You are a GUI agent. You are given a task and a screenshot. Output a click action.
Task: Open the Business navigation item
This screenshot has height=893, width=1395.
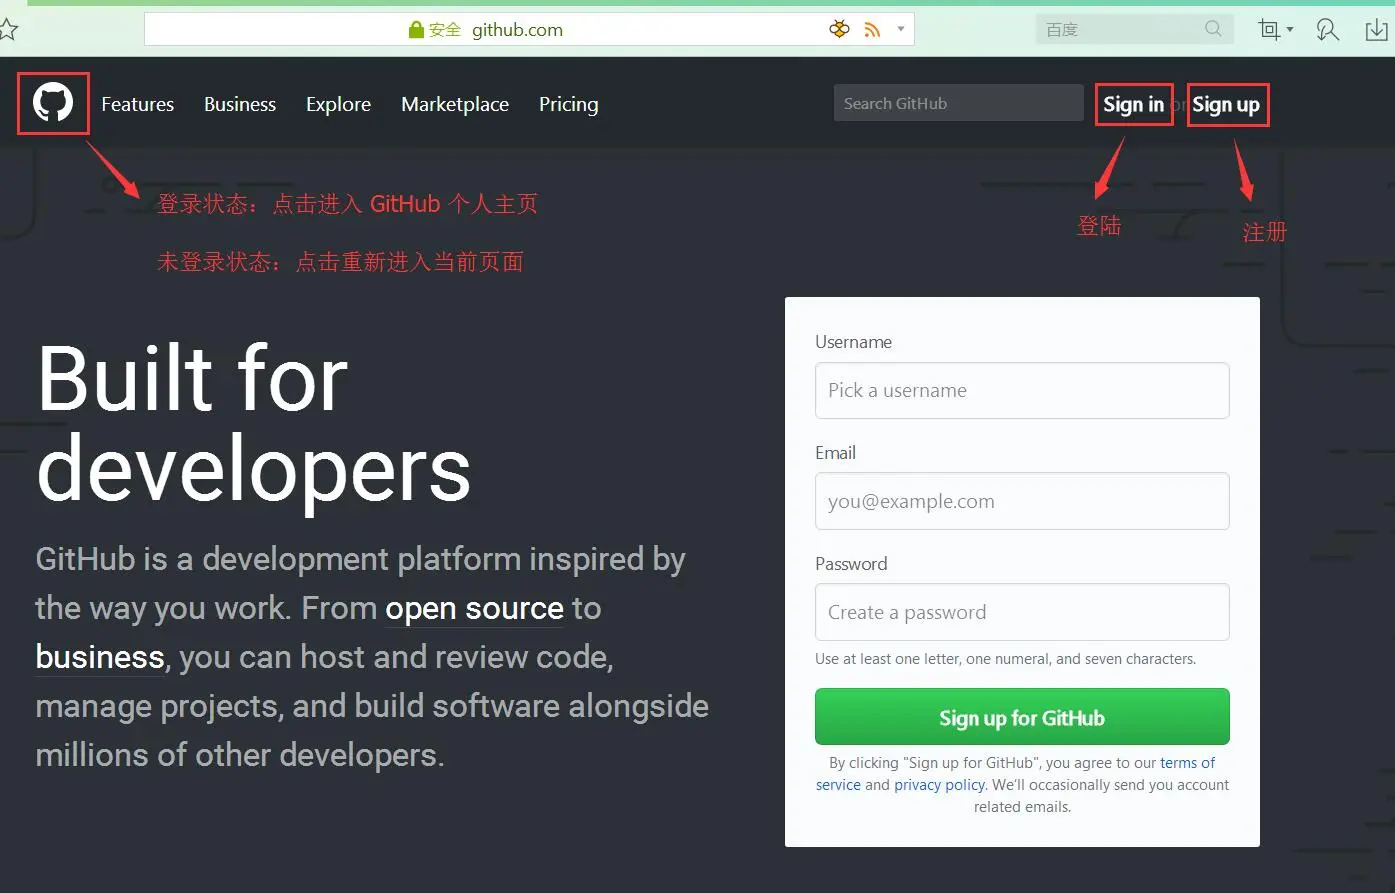[240, 104]
